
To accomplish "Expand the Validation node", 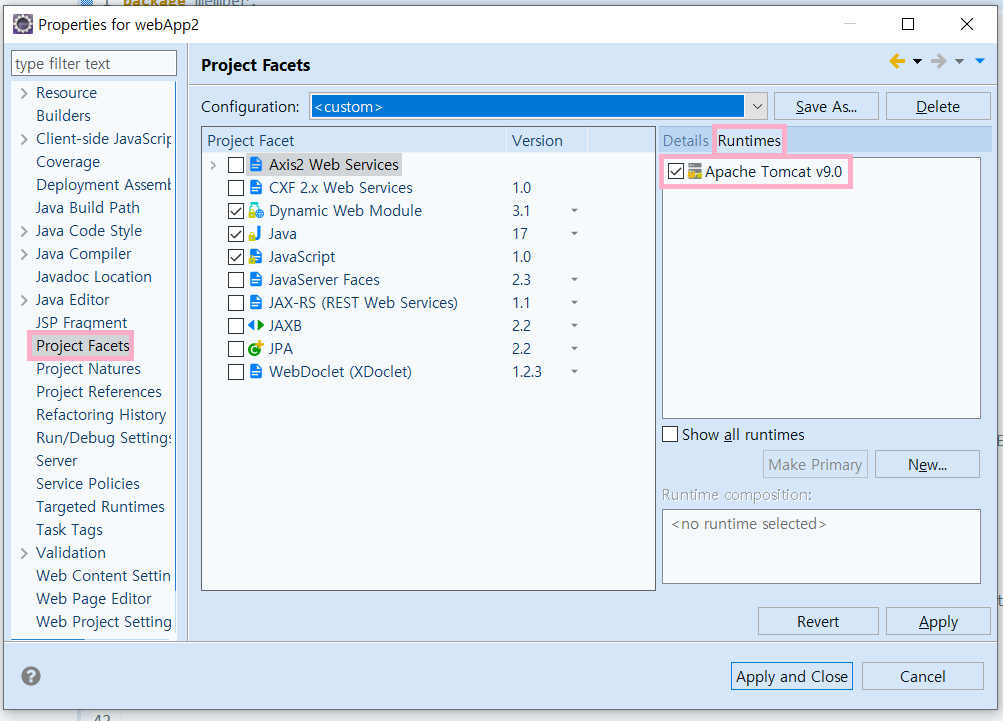I will [24, 553].
